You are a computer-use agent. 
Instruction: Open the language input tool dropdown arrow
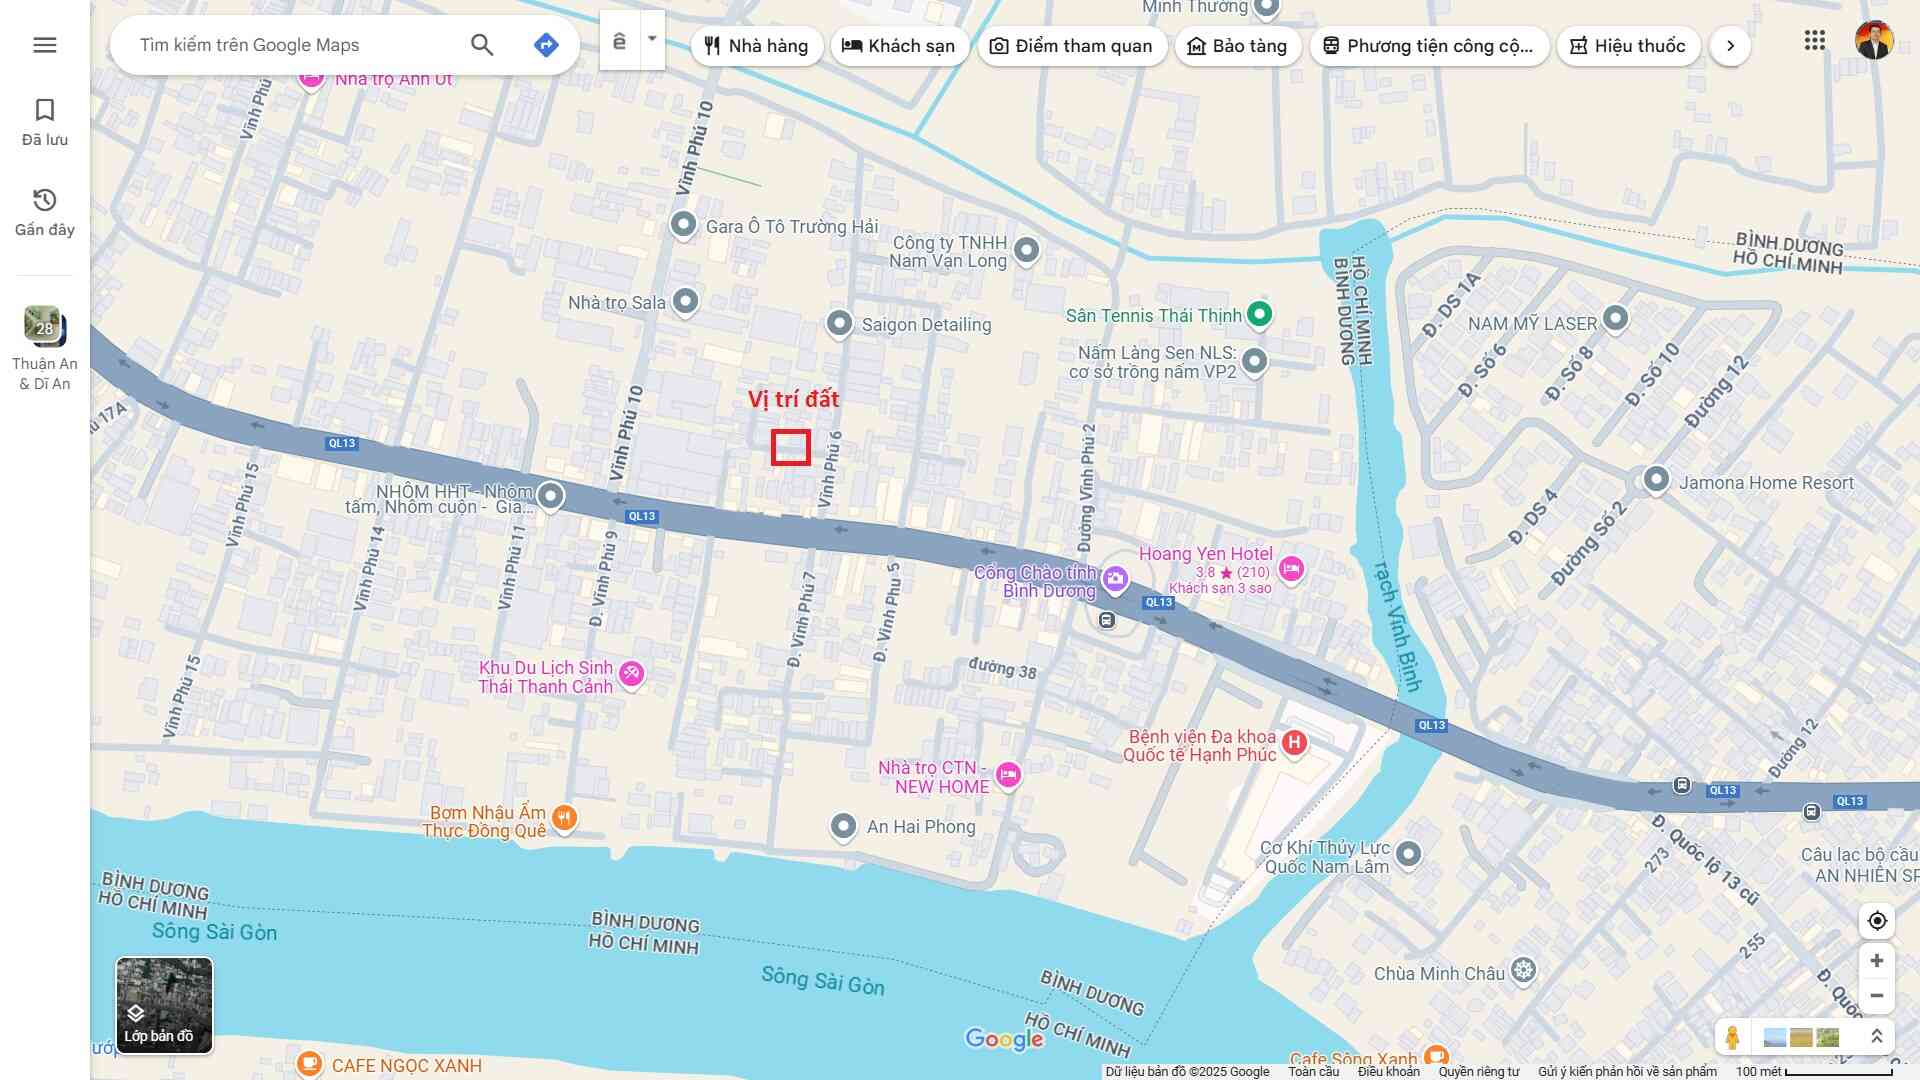click(652, 40)
